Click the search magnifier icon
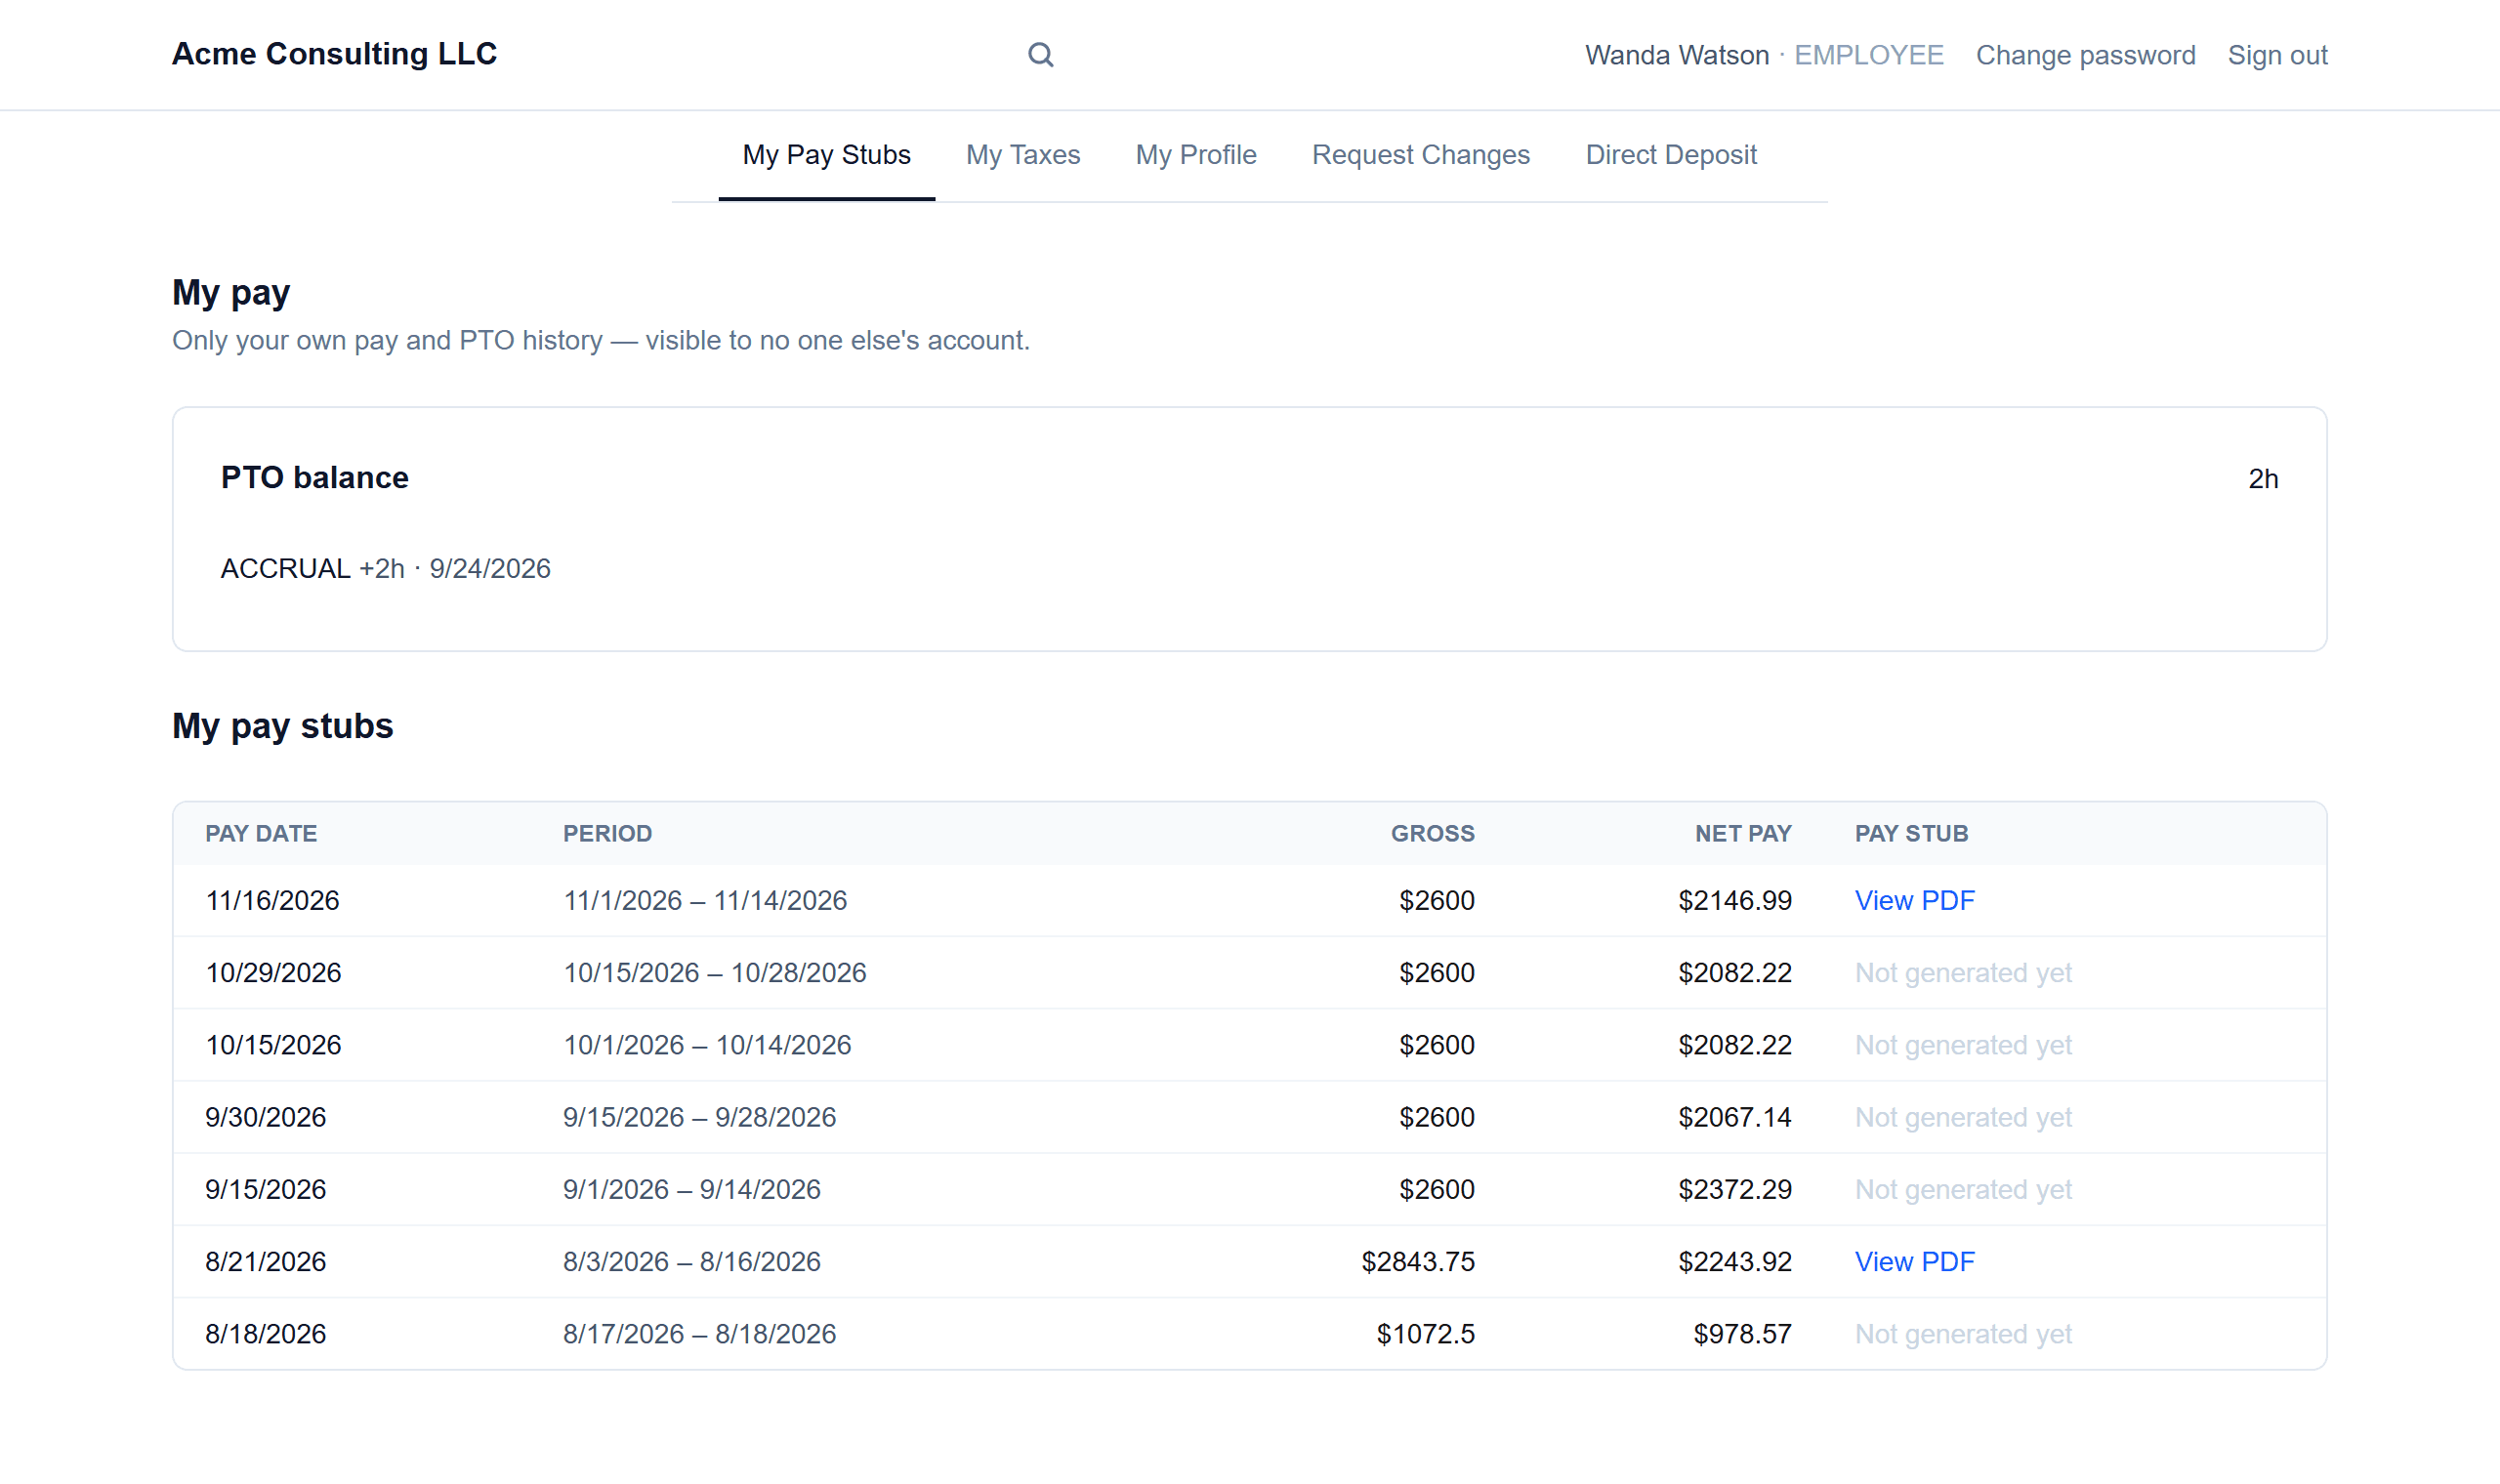Screen dimensions: 2500x1484 (x=1040, y=55)
